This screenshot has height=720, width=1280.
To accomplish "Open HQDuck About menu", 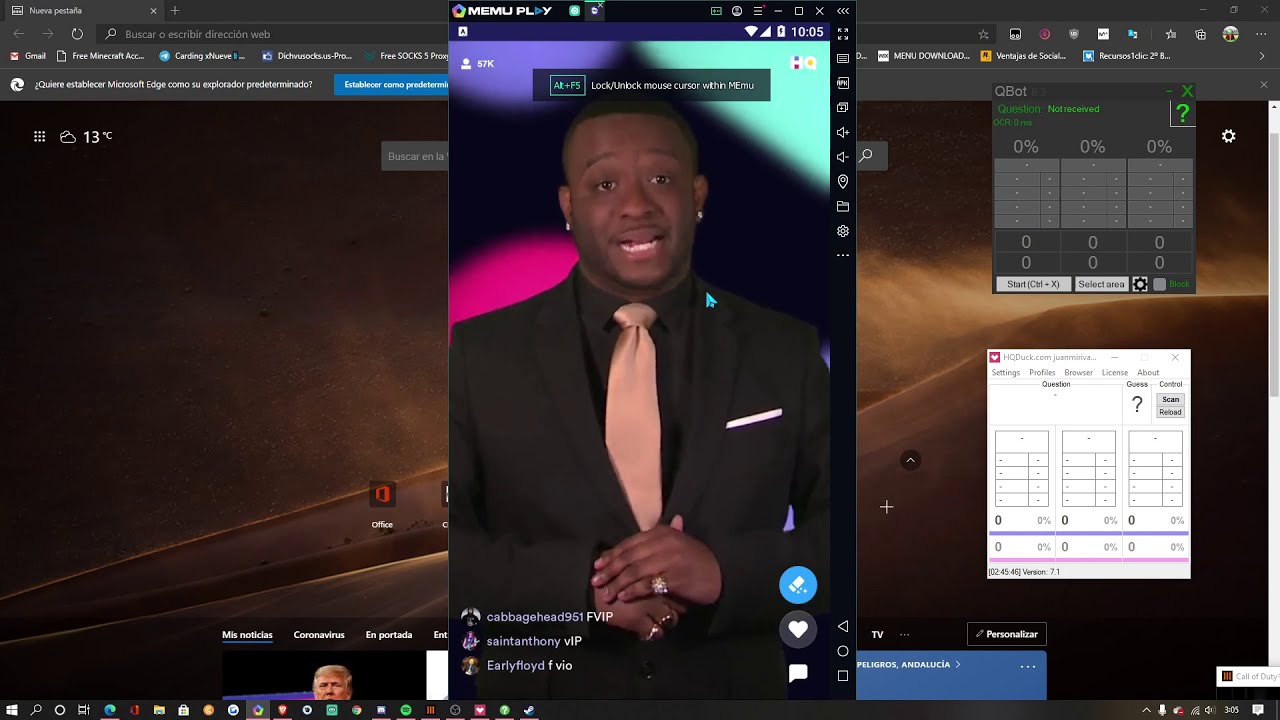I will click(x=1148, y=373).
